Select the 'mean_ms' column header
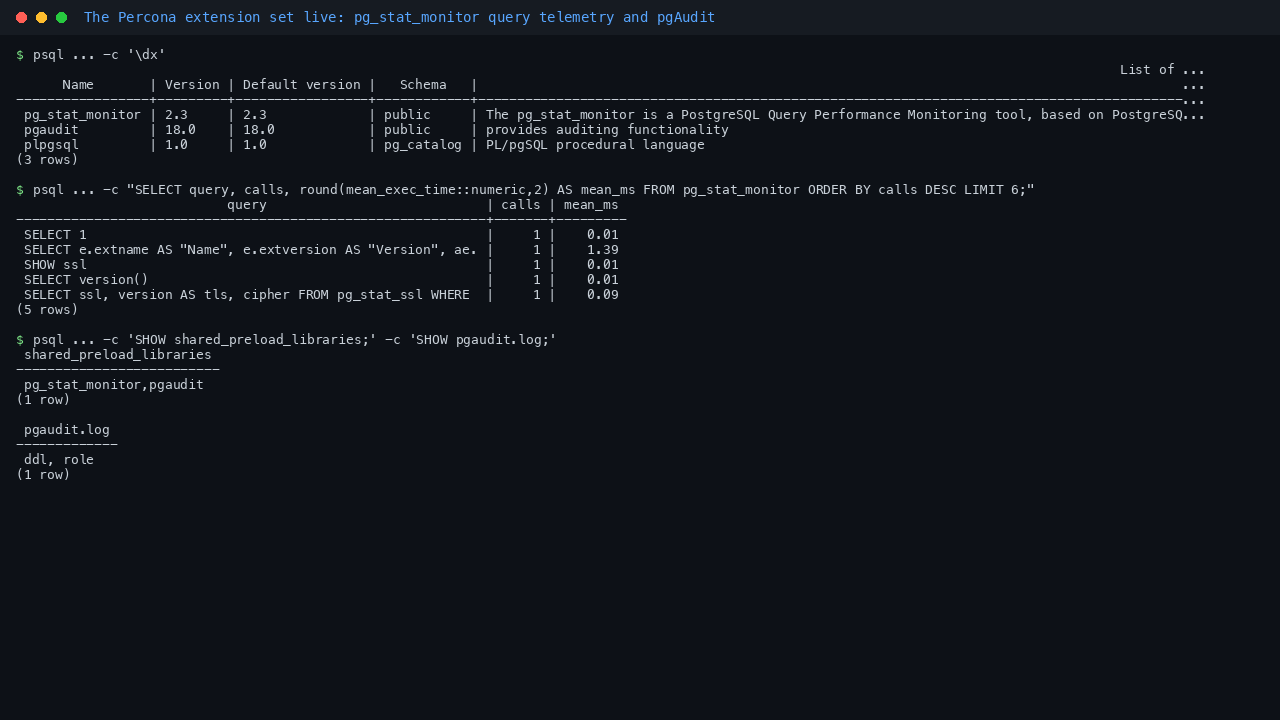 [x=591, y=205]
